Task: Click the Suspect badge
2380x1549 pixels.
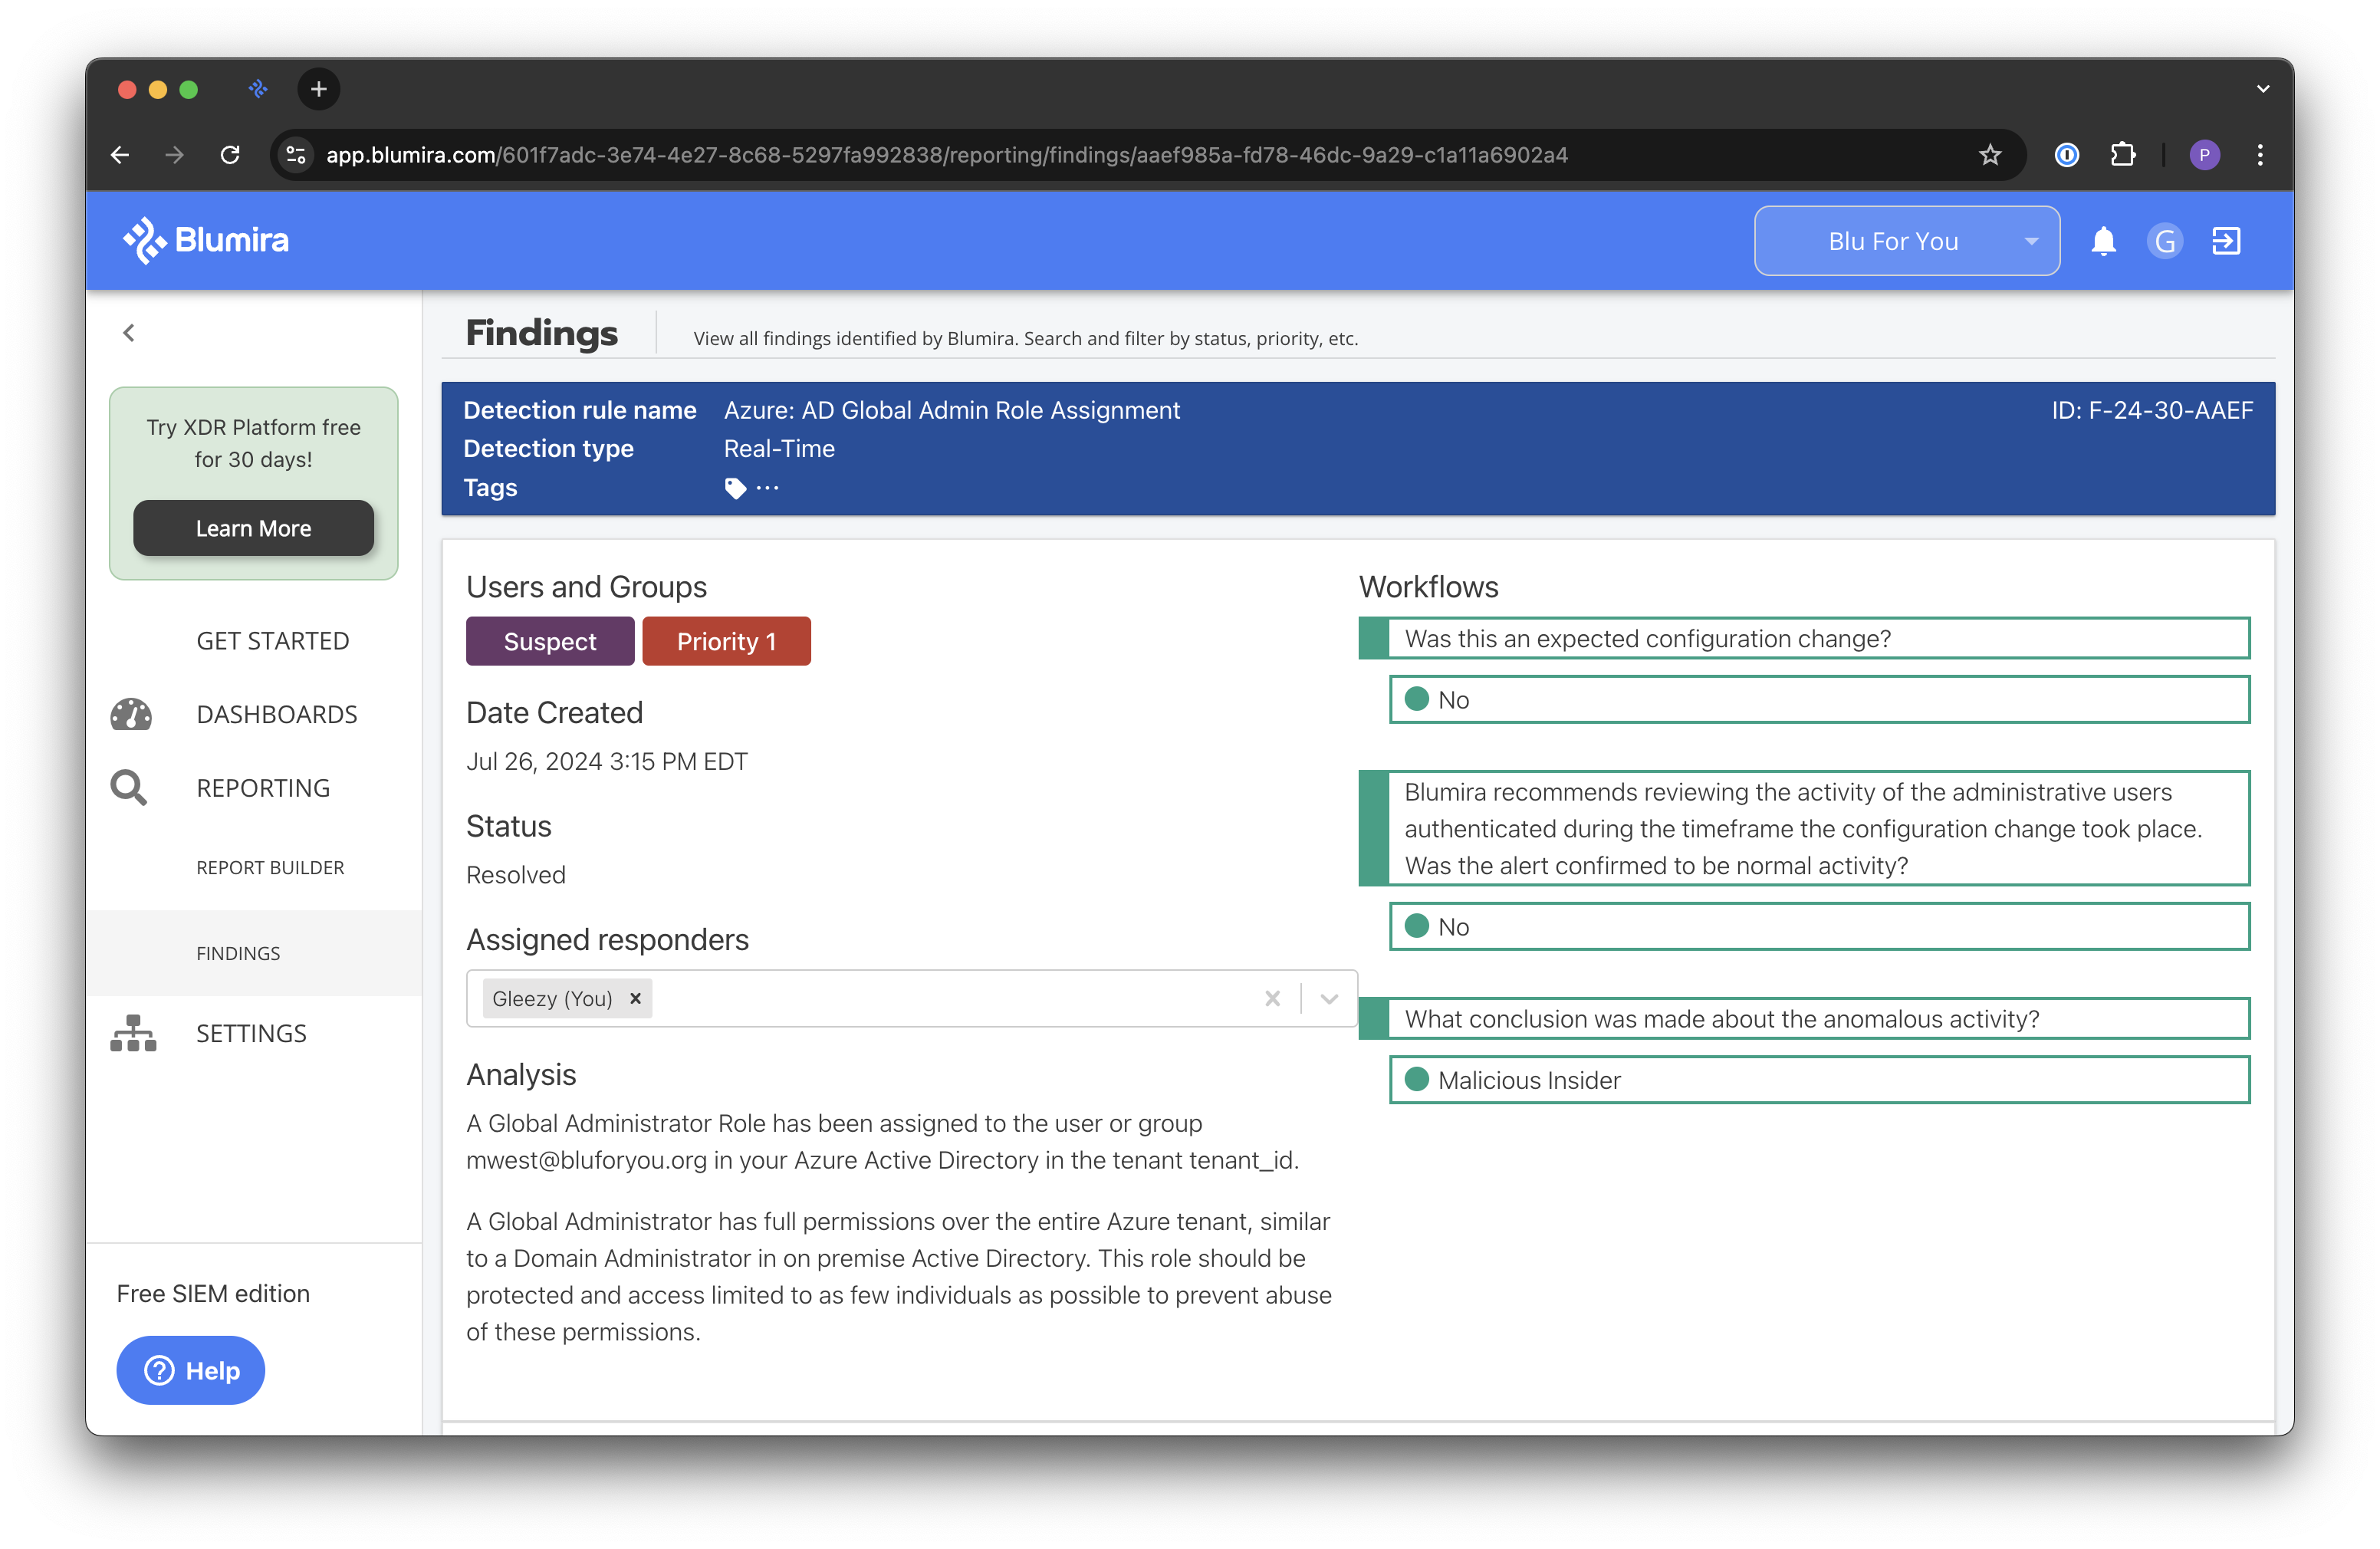Action: coord(550,641)
